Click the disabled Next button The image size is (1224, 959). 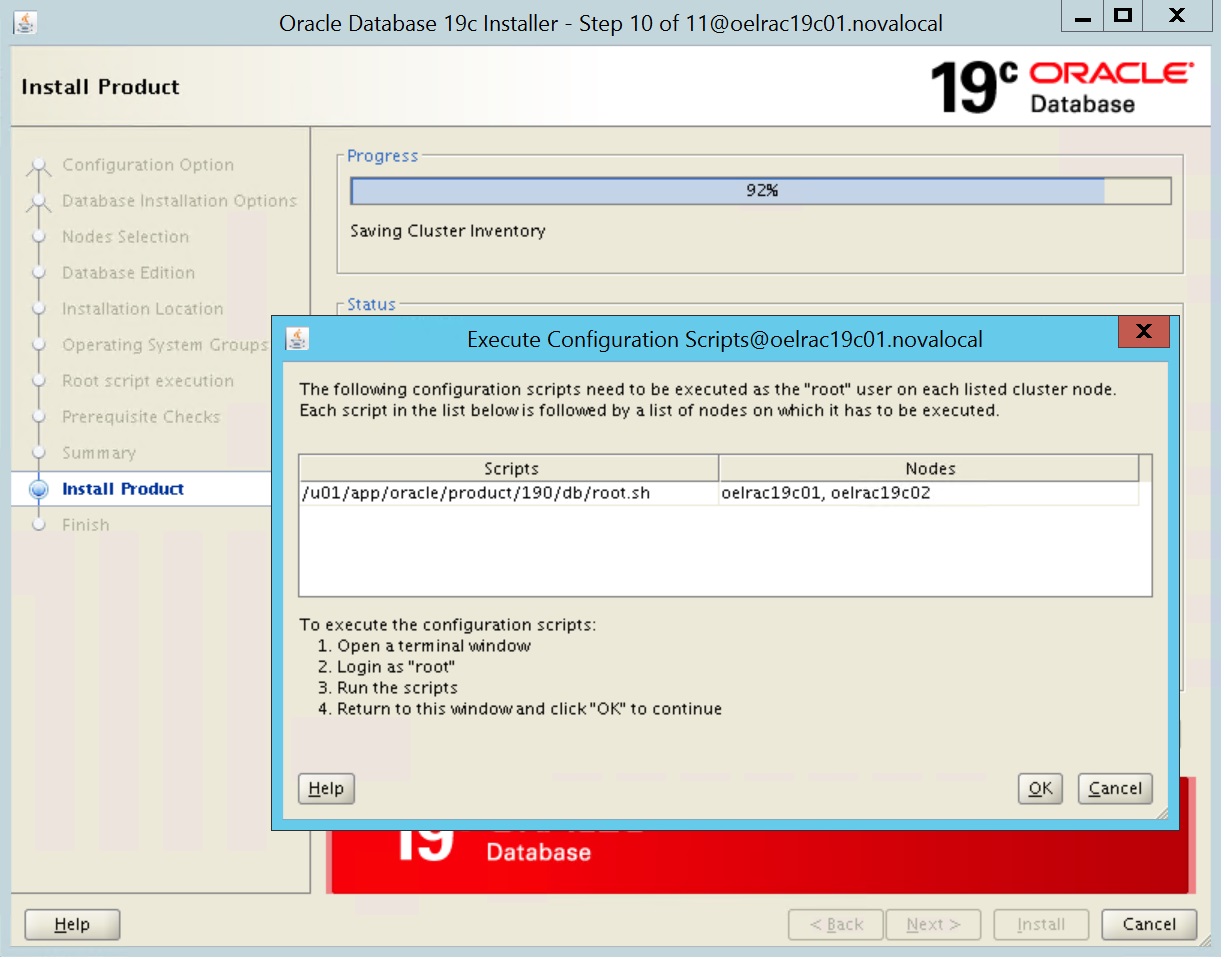(933, 924)
